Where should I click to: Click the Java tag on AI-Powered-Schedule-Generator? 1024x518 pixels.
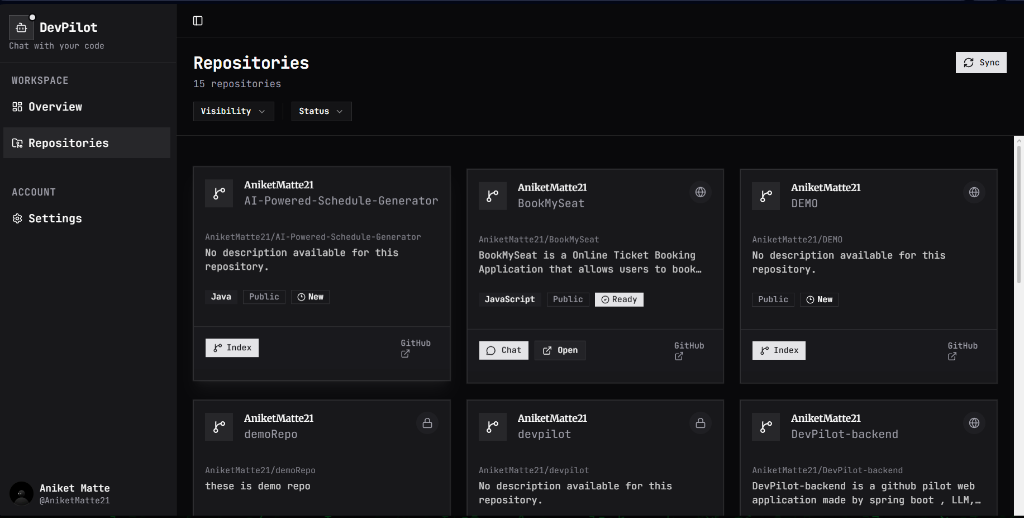tap(221, 297)
